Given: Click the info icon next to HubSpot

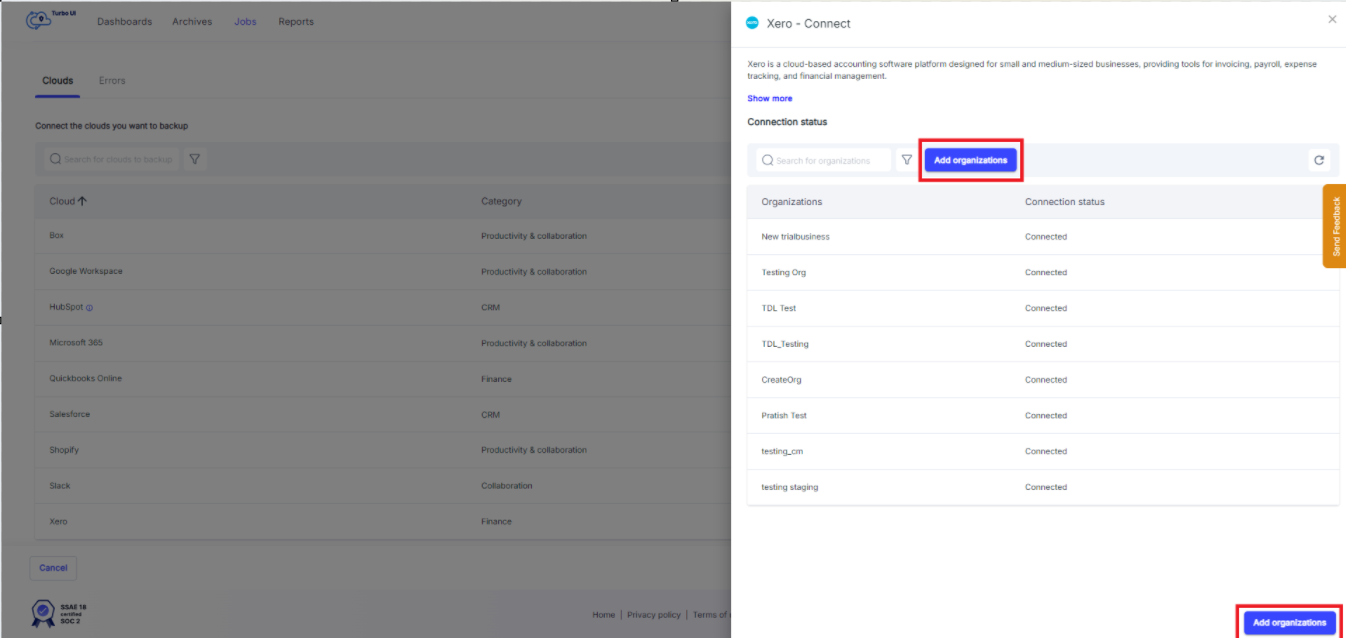Looking at the screenshot, I should [x=90, y=307].
